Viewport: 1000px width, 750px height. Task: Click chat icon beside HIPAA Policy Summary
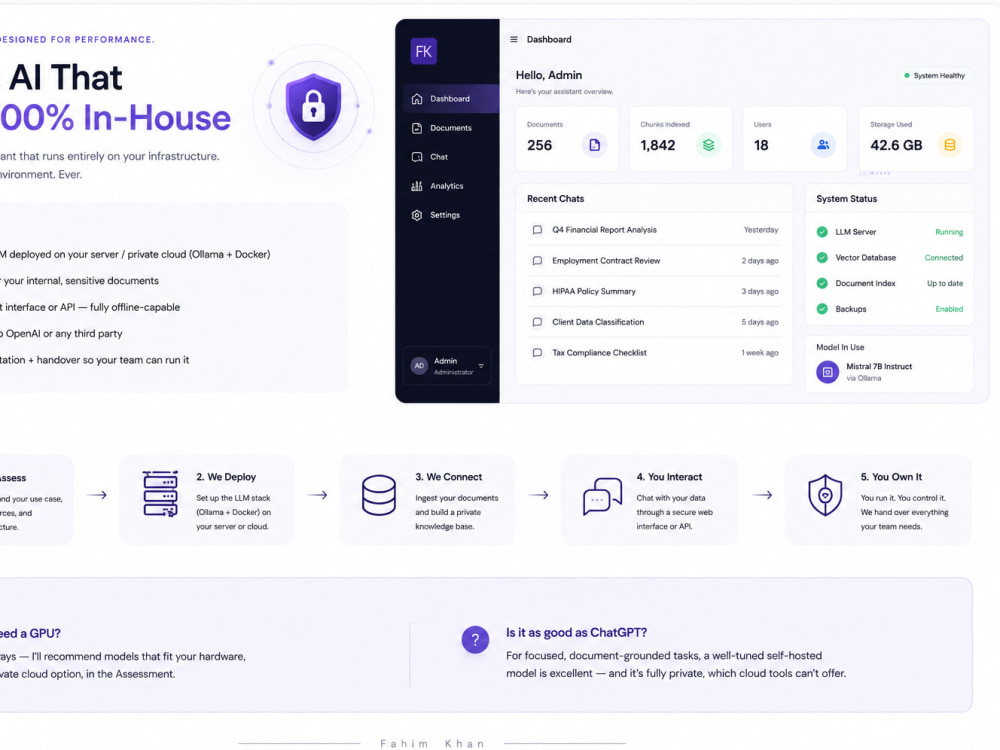538,291
